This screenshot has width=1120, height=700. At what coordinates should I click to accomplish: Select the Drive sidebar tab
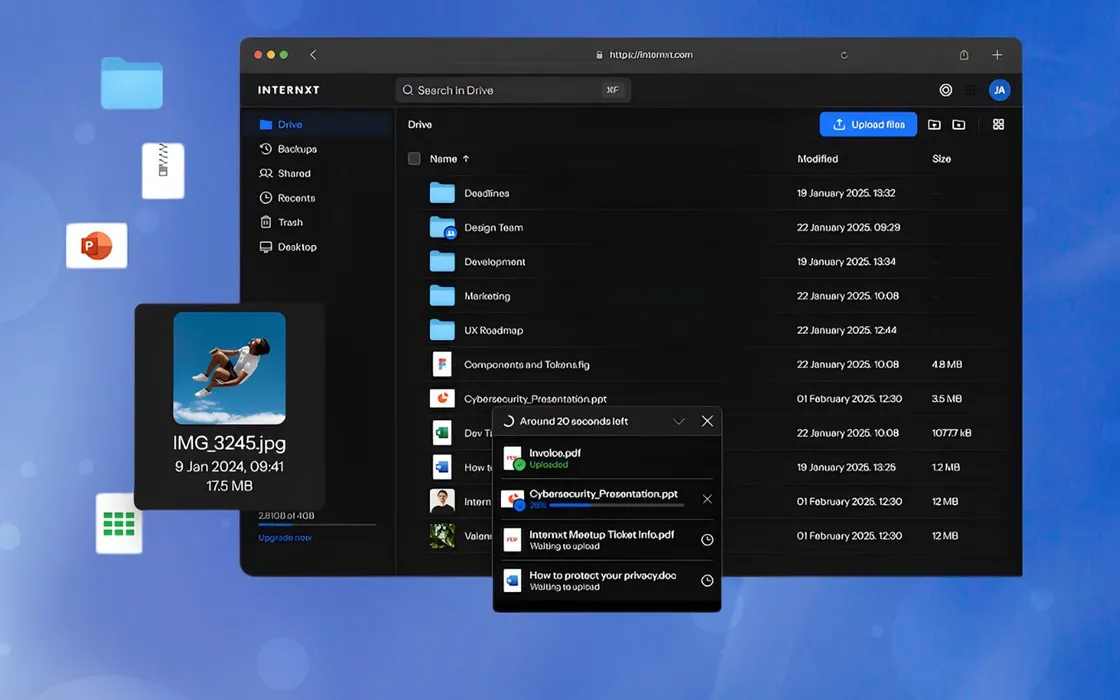[x=283, y=124]
